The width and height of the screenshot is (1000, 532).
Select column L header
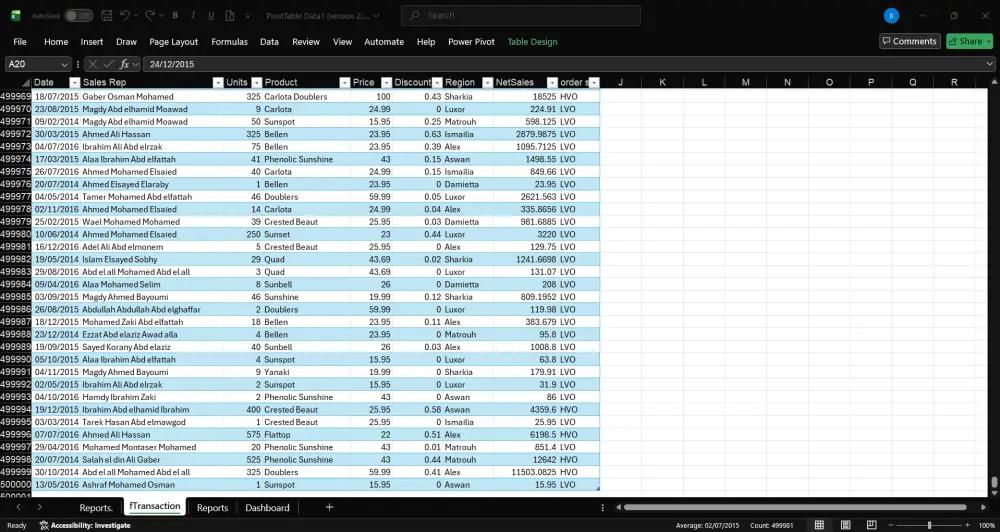(704, 82)
